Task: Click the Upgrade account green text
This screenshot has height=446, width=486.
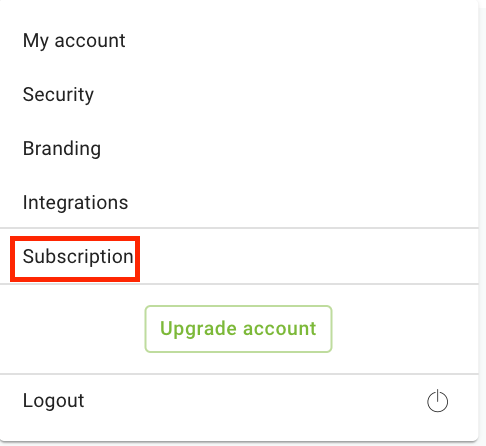Action: point(238,329)
